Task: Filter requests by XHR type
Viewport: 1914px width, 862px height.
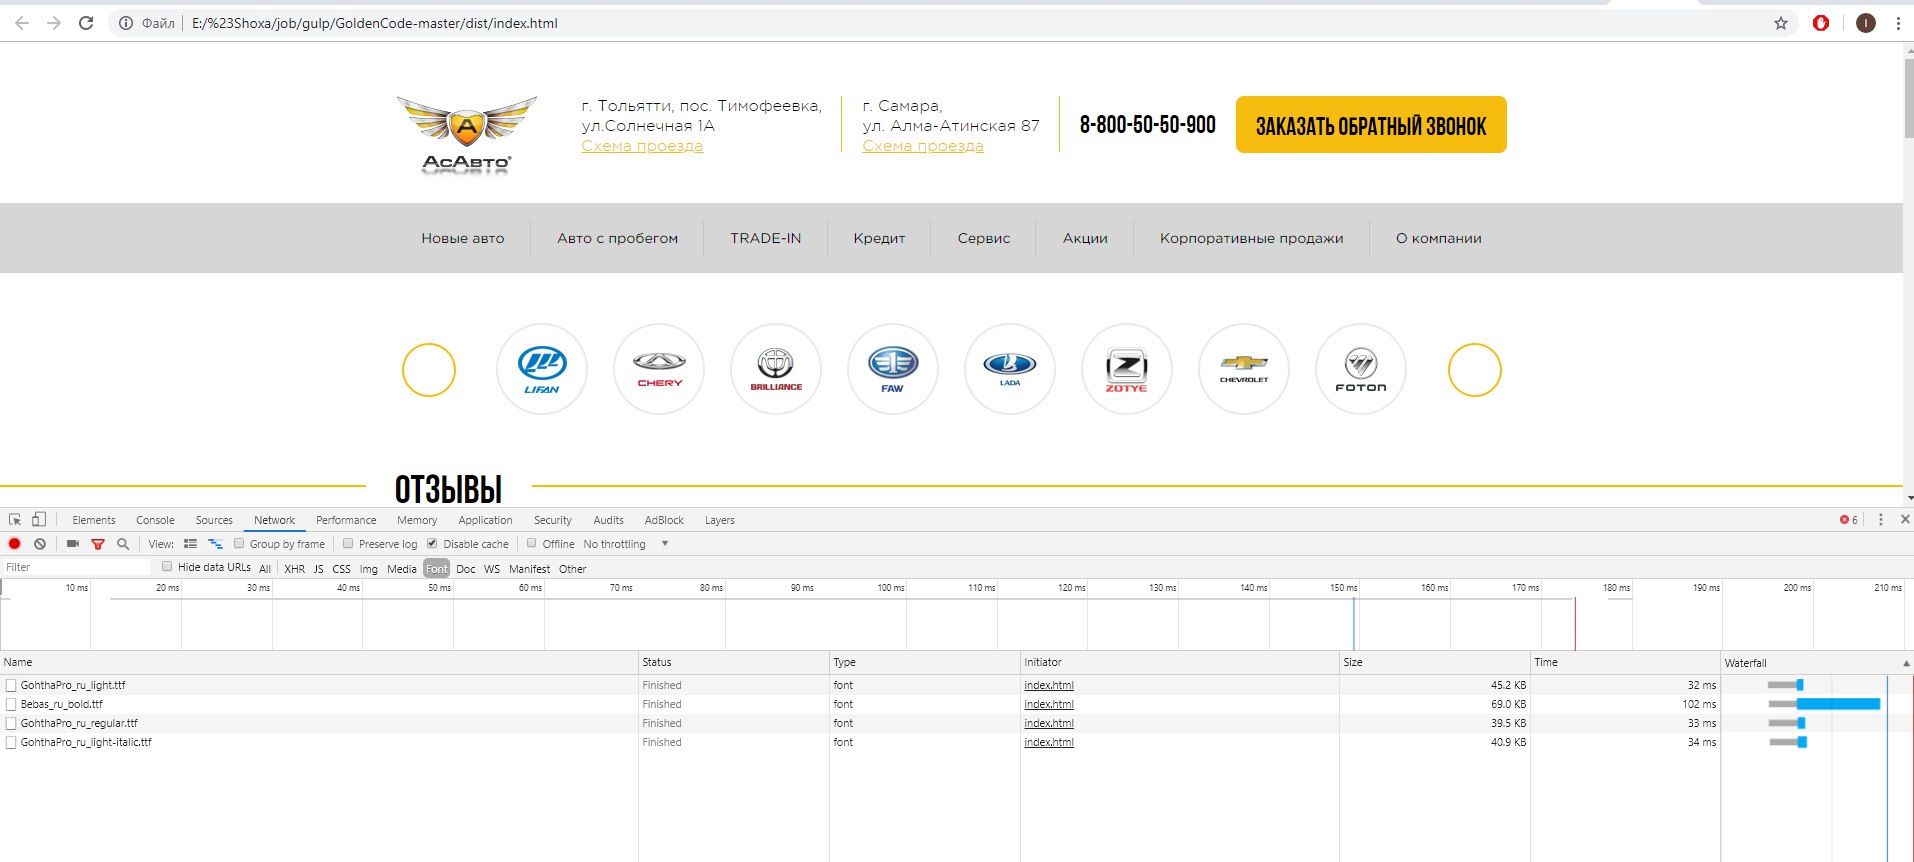Action: tap(294, 569)
